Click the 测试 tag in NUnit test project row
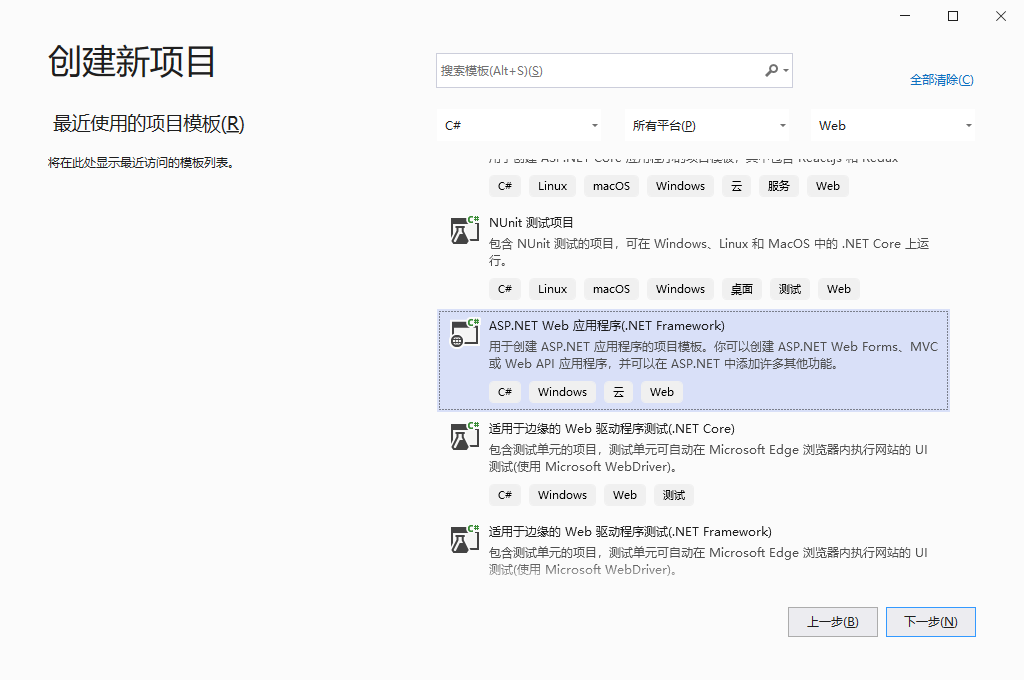 (x=790, y=289)
